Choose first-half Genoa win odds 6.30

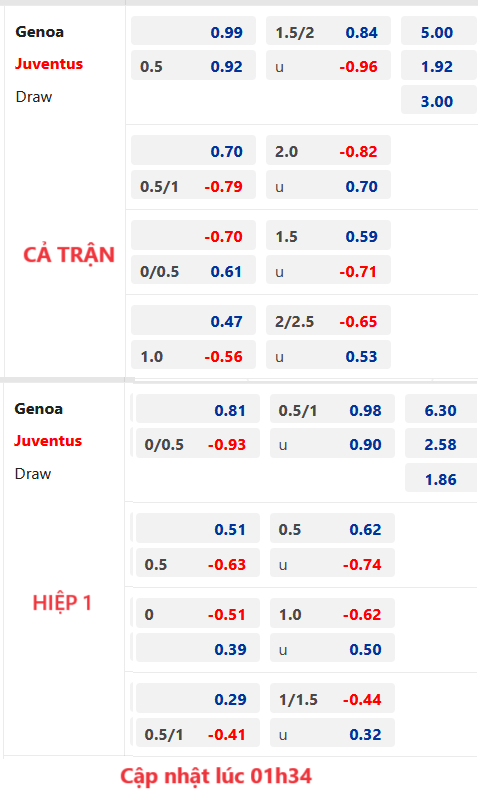point(441,410)
